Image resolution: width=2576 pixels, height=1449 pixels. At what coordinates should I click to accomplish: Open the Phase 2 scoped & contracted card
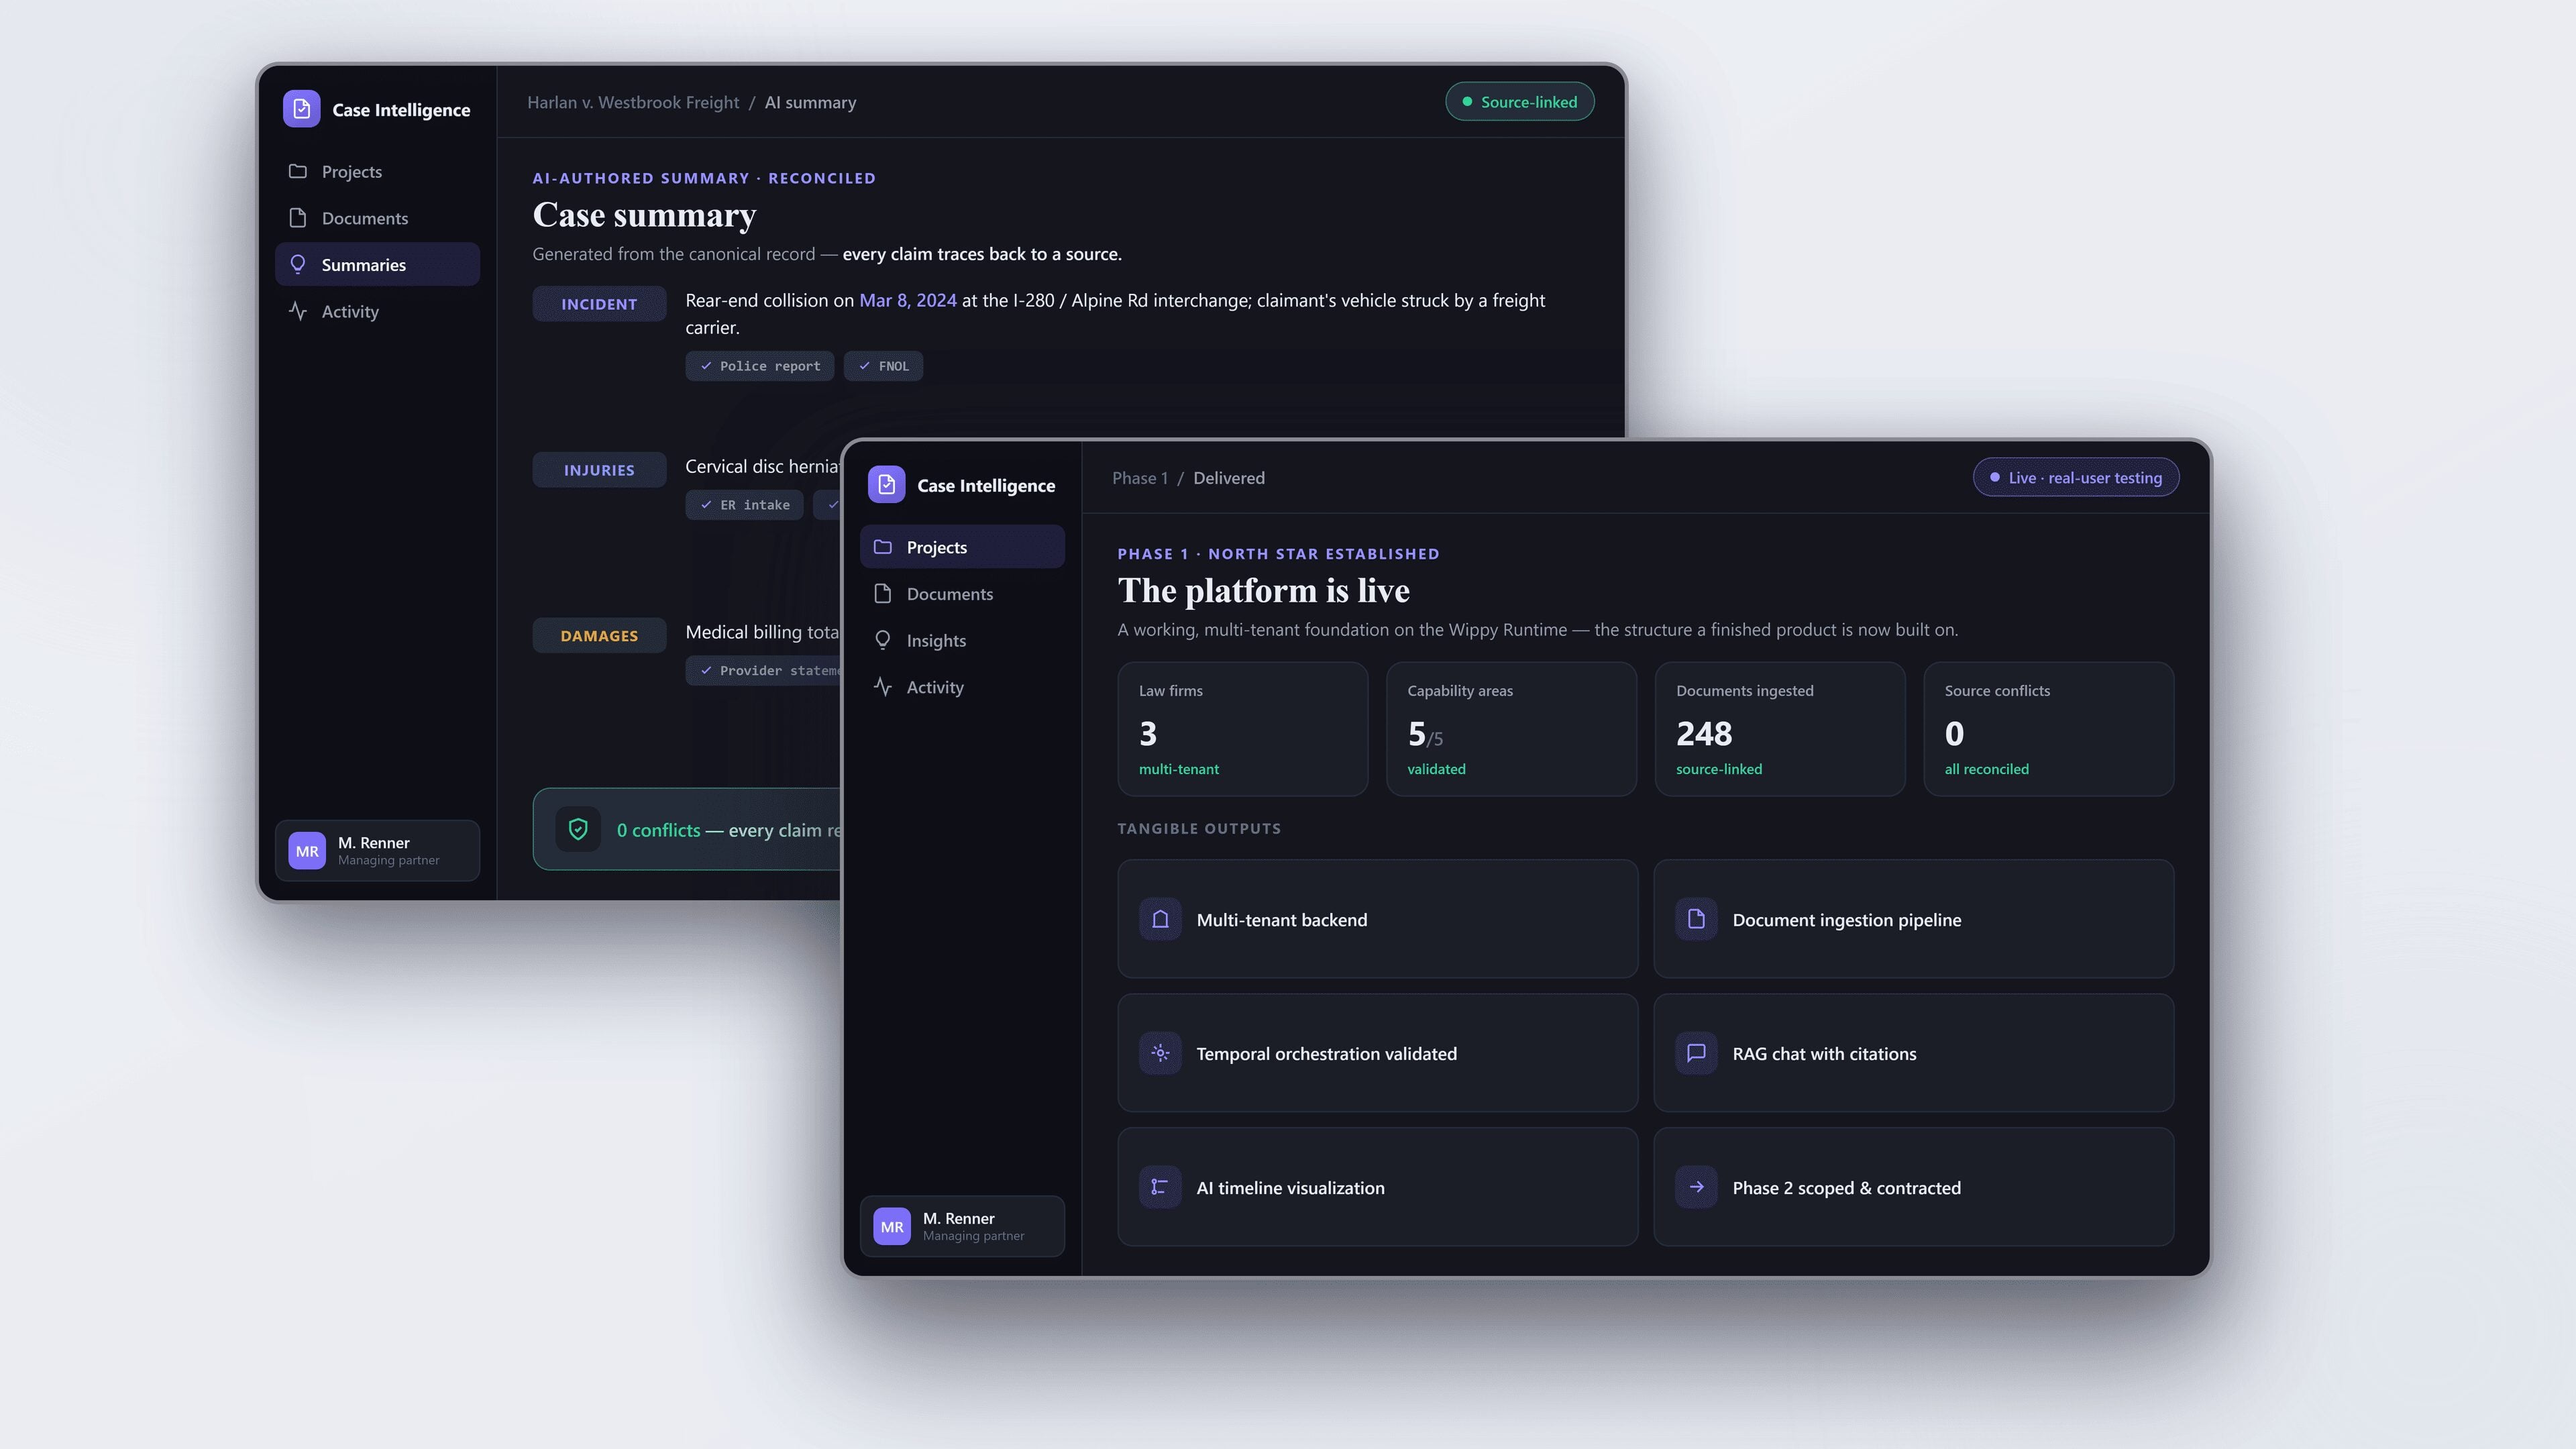1914,1187
